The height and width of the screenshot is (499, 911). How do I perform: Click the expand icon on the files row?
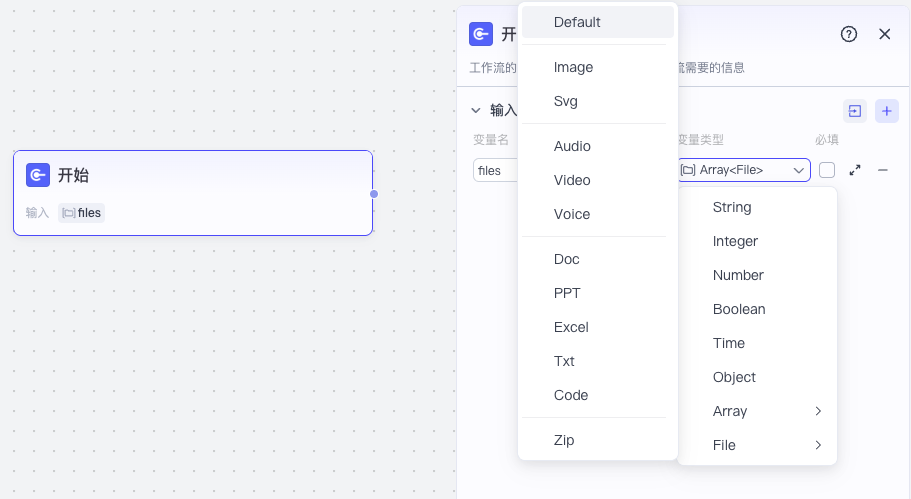(855, 170)
